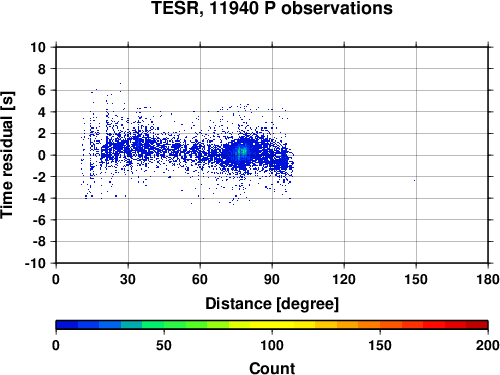500x375 pixels.
Task: Click the '-10' tick label on residual axis
Action: 35,263
